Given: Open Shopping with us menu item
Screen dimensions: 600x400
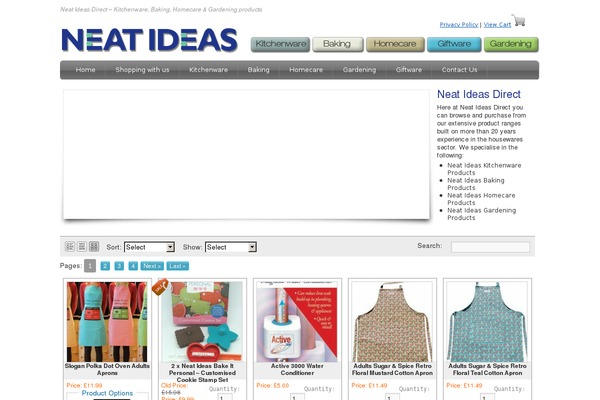Looking at the screenshot, I should tap(142, 70).
